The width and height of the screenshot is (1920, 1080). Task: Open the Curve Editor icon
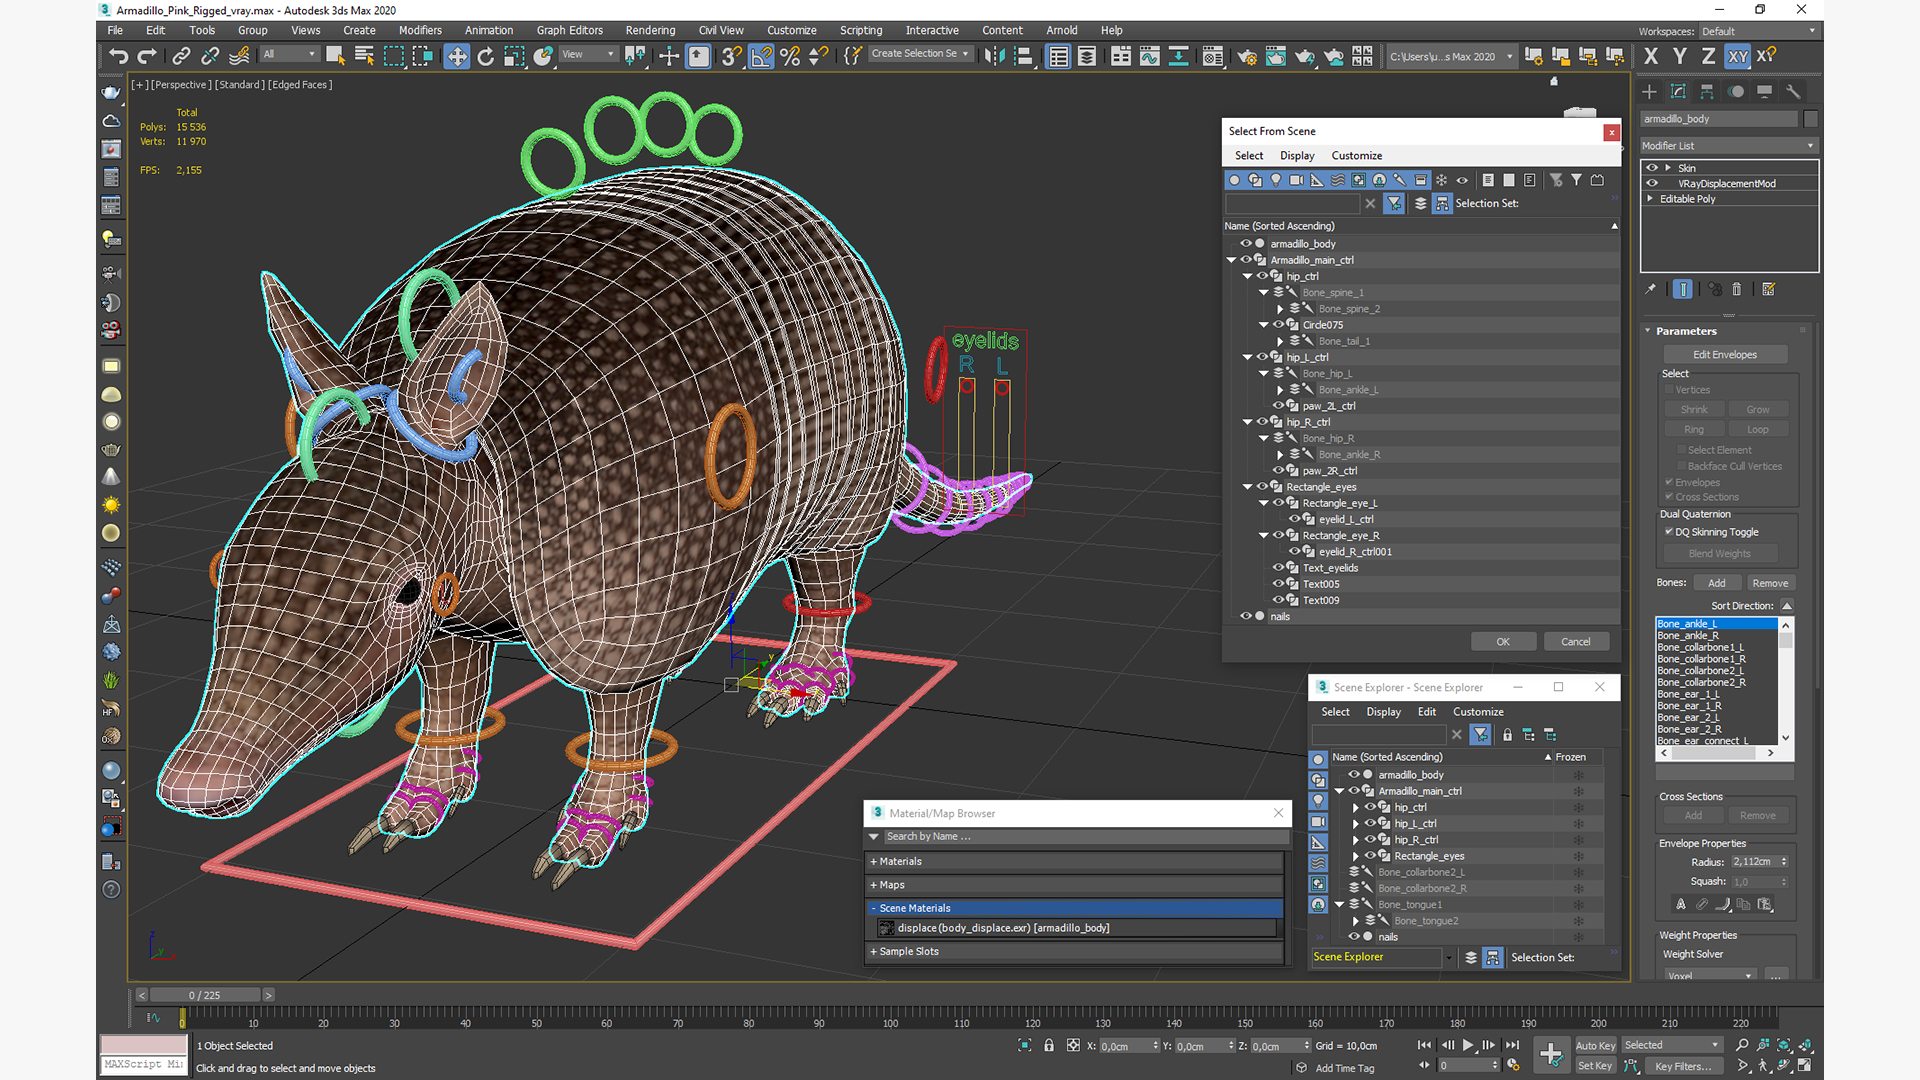click(x=1150, y=56)
